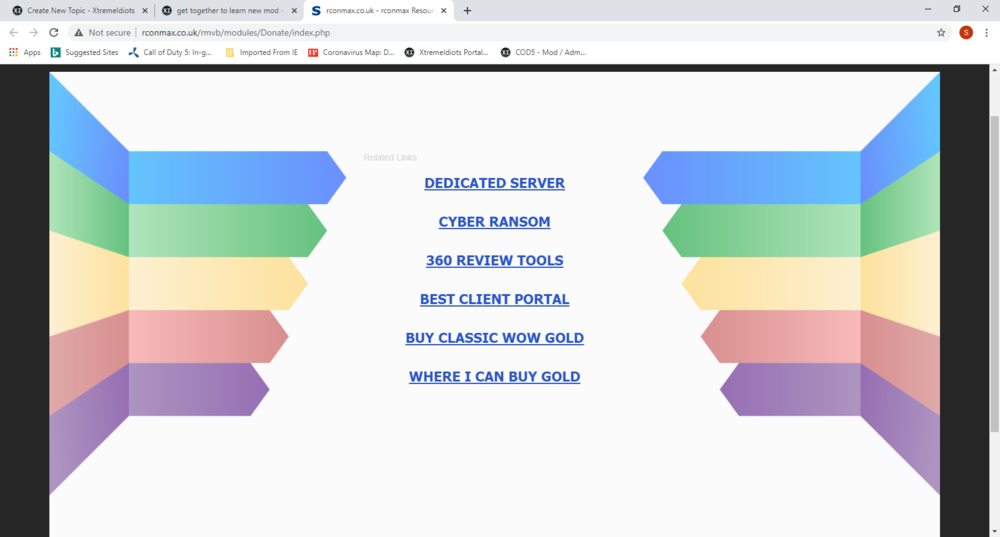This screenshot has width=1000, height=537.
Task: Open Coronavirus Map bookmark
Action: 351,52
